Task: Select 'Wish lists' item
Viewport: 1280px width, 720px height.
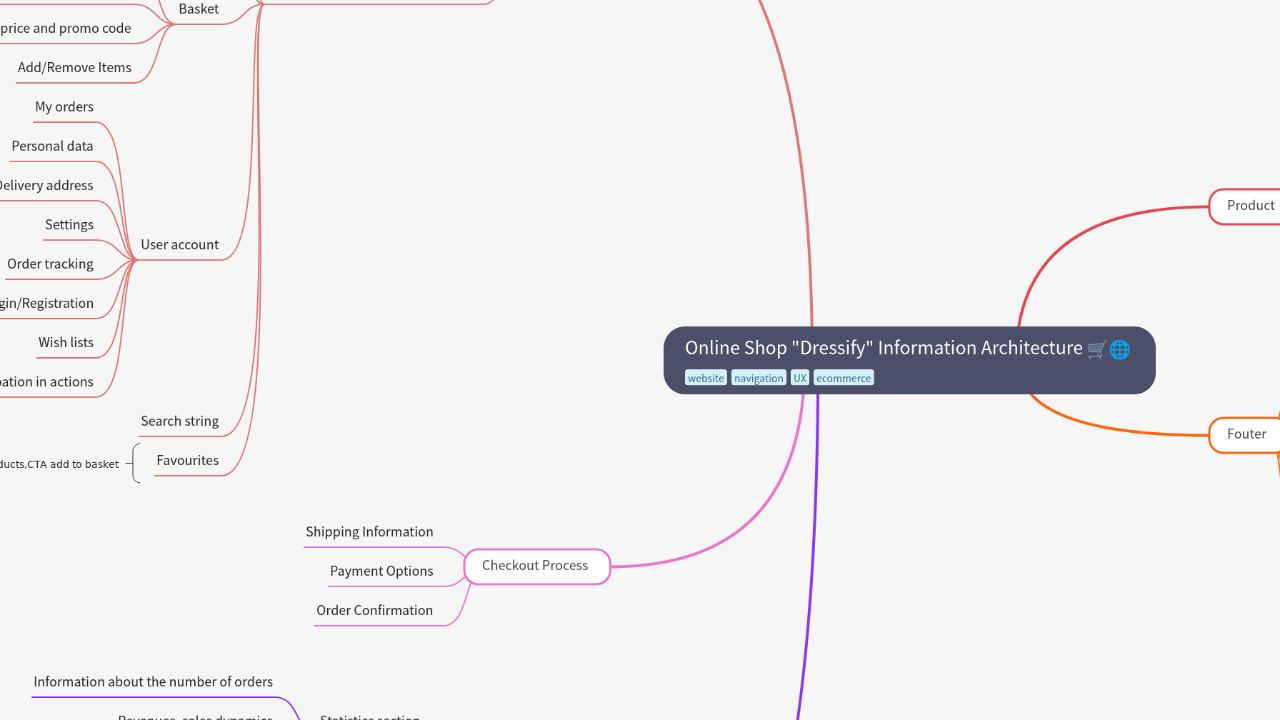Action: [x=66, y=342]
